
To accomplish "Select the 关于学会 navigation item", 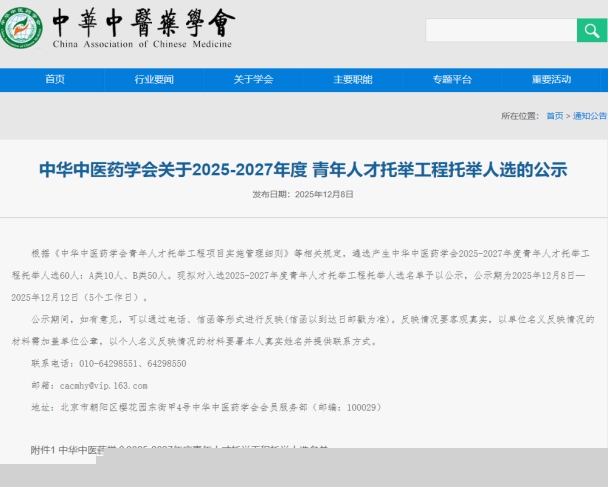I will [x=253, y=80].
